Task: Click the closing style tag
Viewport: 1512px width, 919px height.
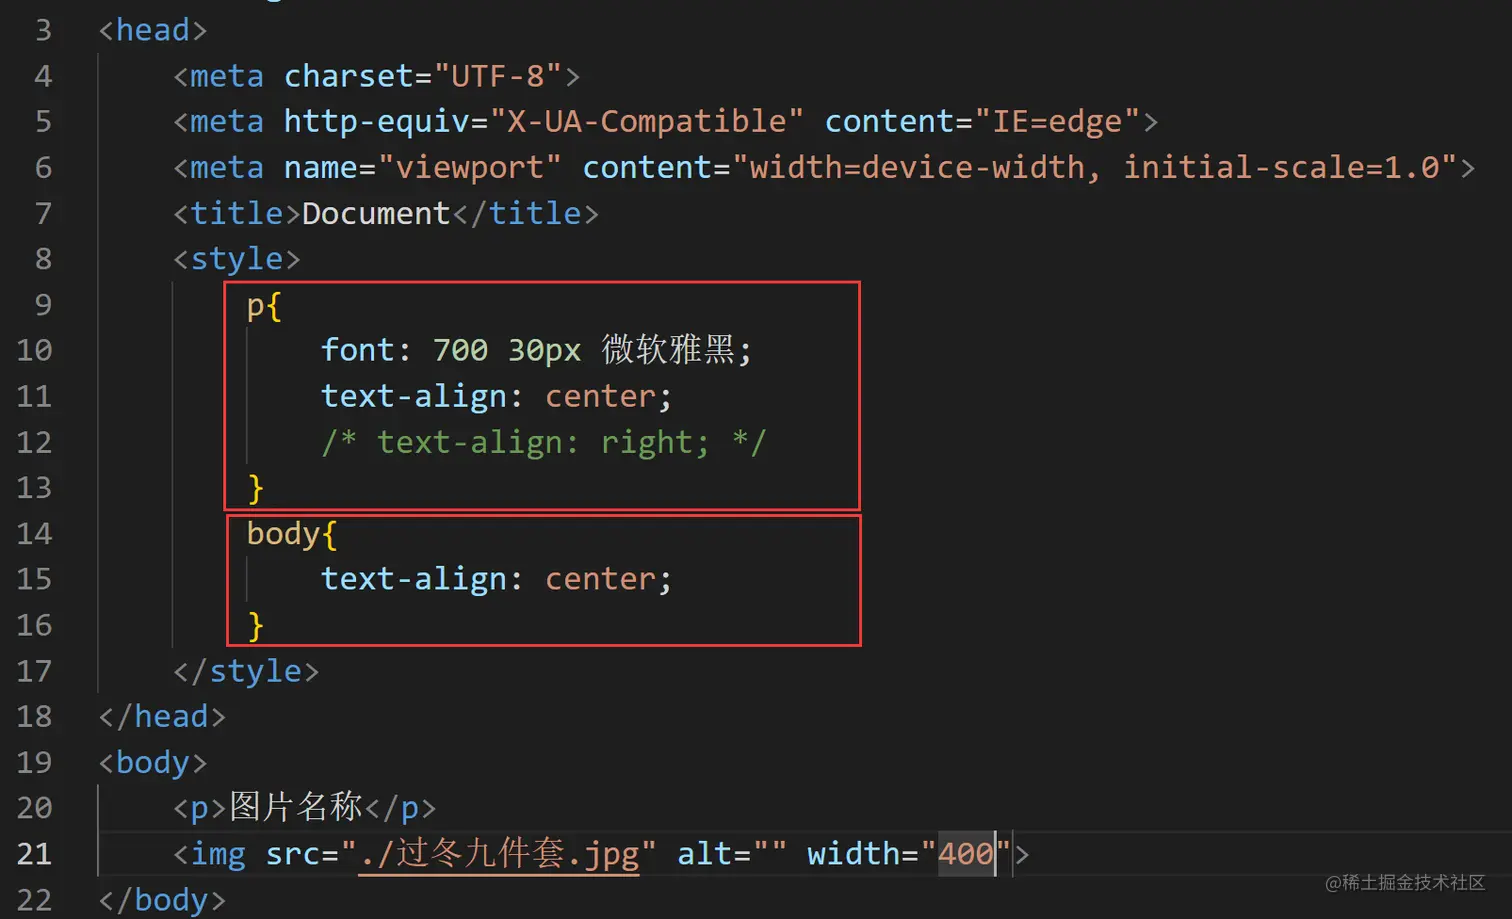Action: point(246,671)
